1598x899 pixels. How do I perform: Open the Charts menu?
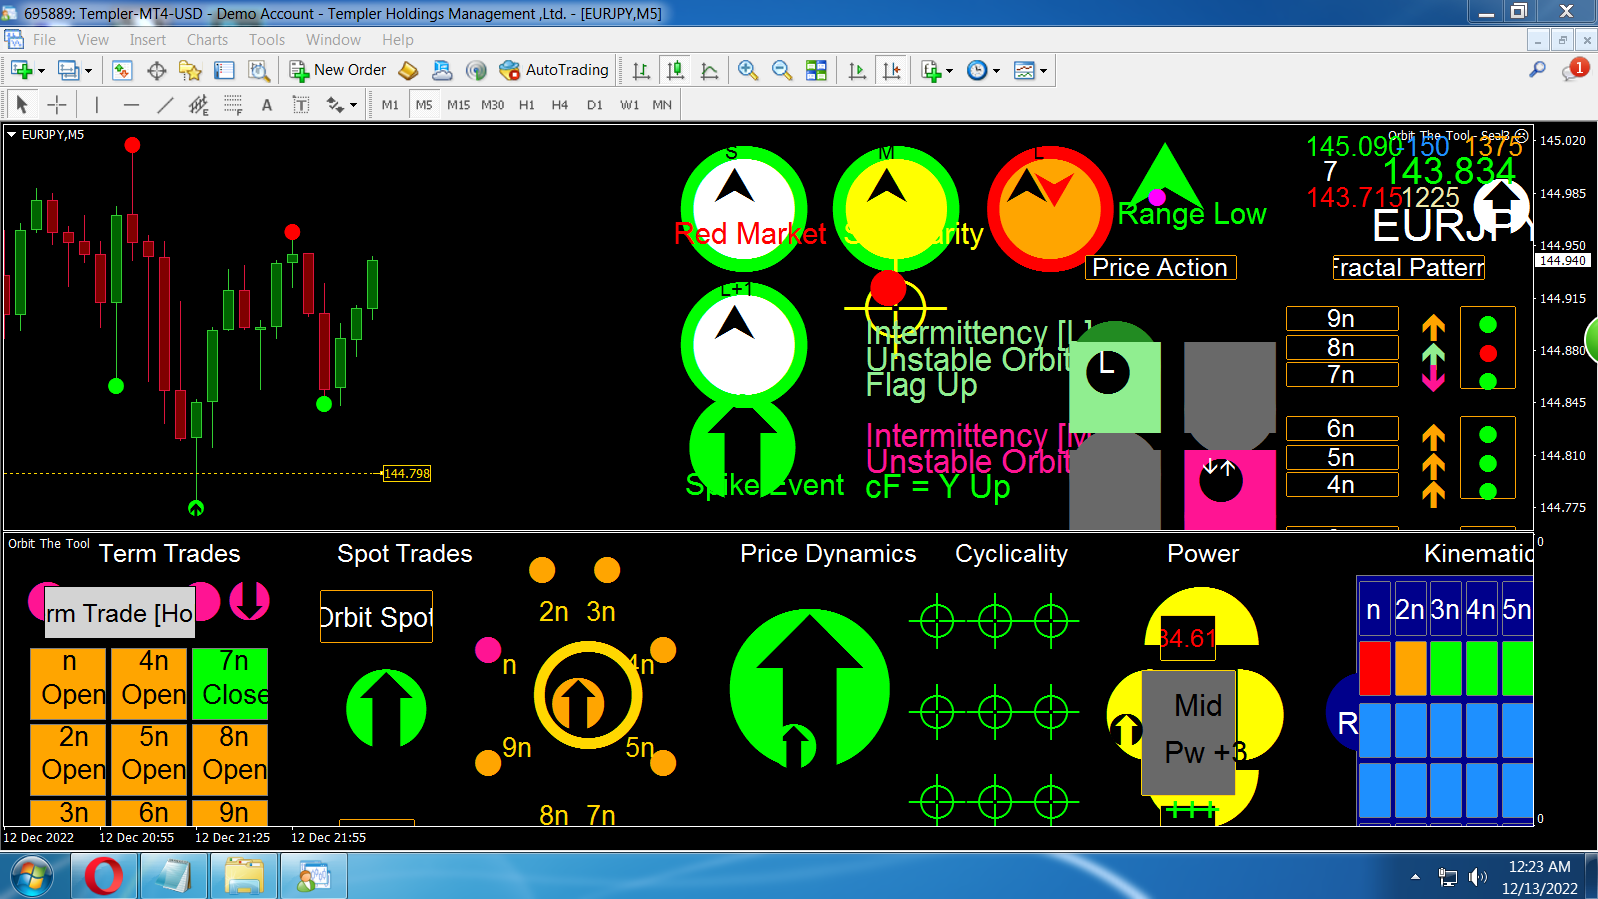point(207,40)
